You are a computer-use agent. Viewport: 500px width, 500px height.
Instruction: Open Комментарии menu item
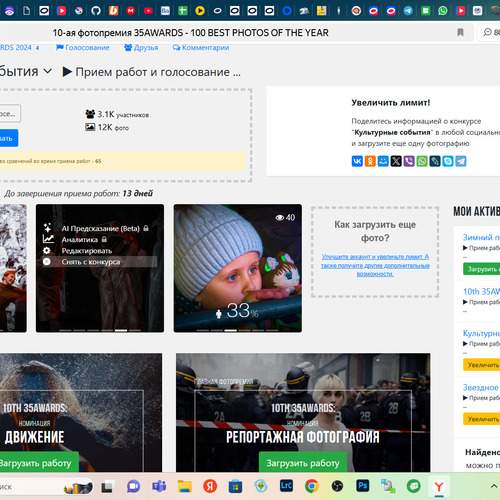pyautogui.click(x=201, y=48)
